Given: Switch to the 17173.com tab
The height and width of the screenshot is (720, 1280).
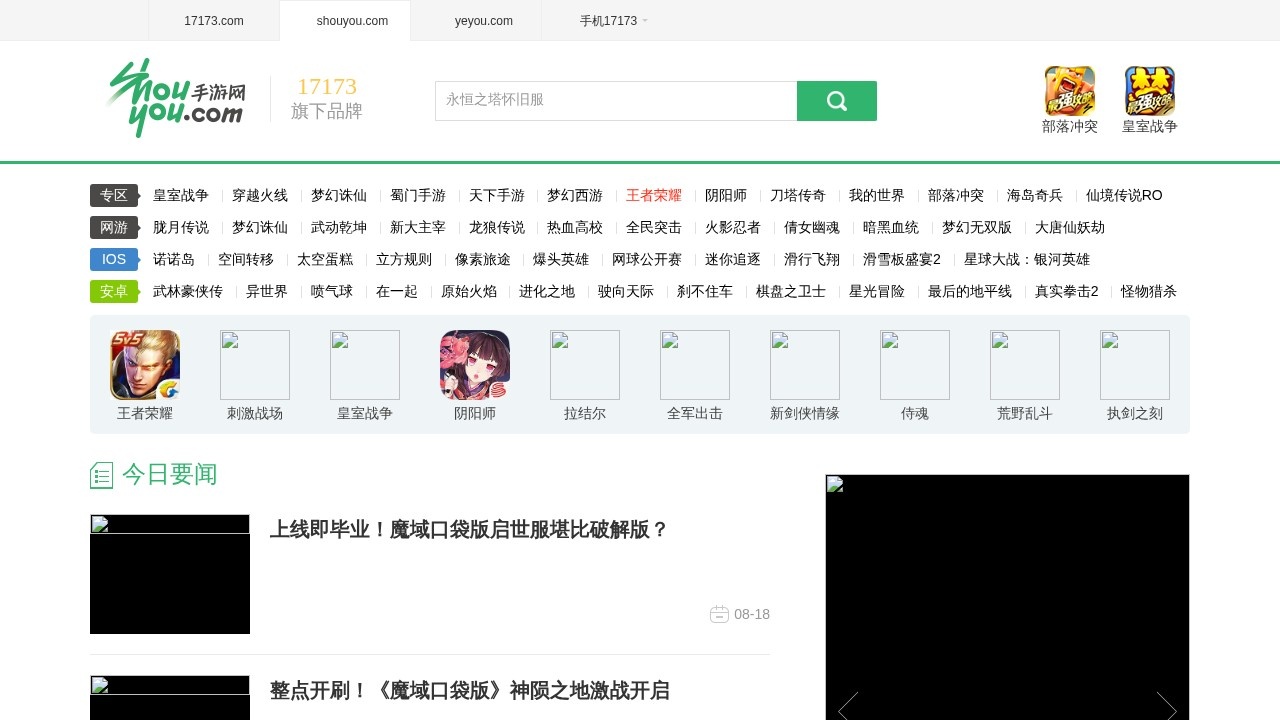Looking at the screenshot, I should point(214,21).
